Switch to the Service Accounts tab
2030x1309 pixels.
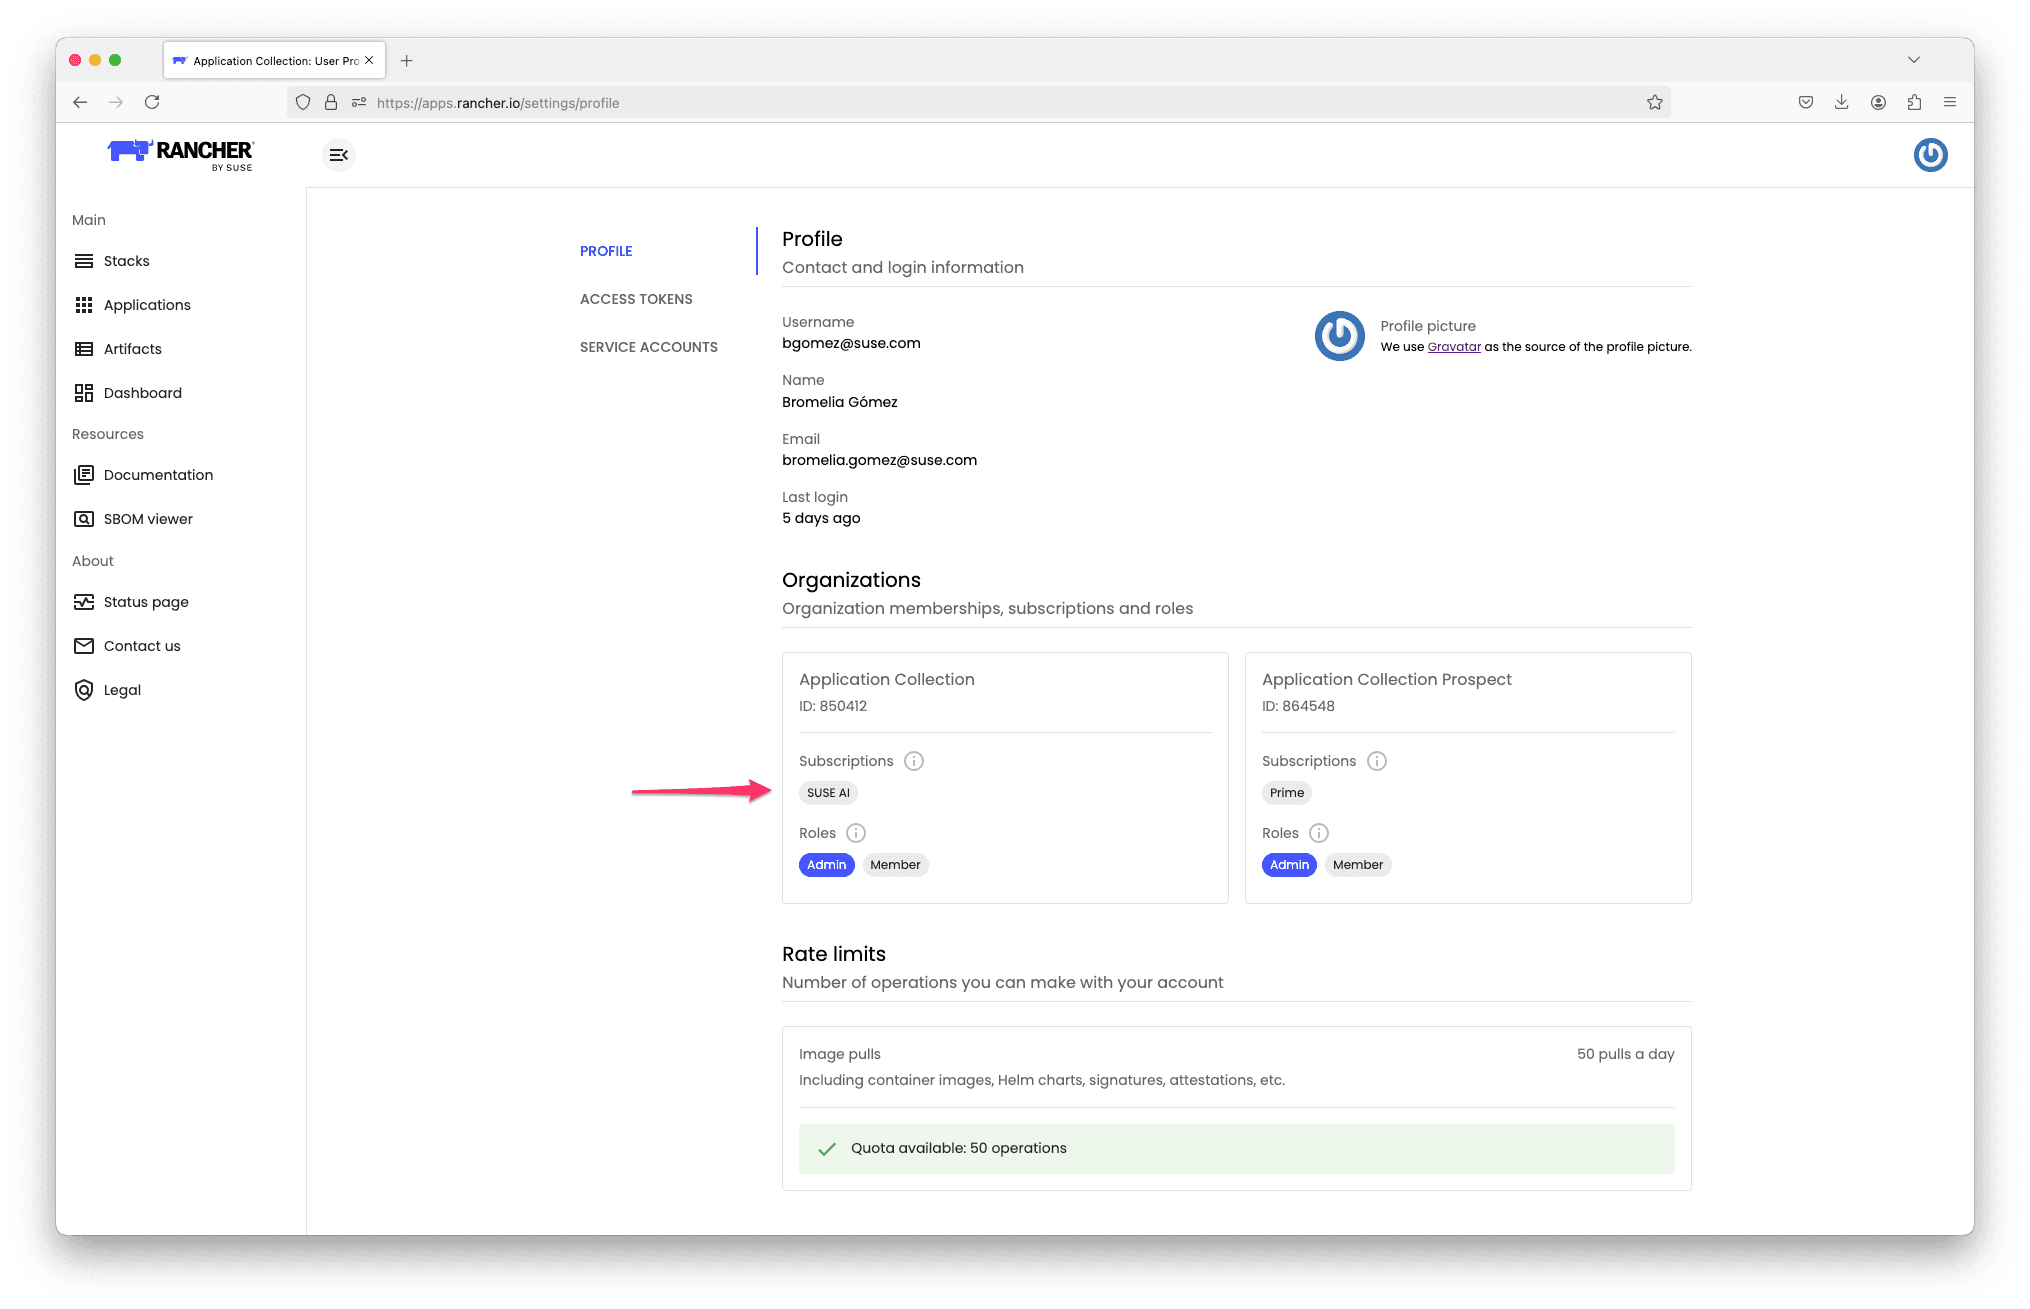[x=648, y=347]
